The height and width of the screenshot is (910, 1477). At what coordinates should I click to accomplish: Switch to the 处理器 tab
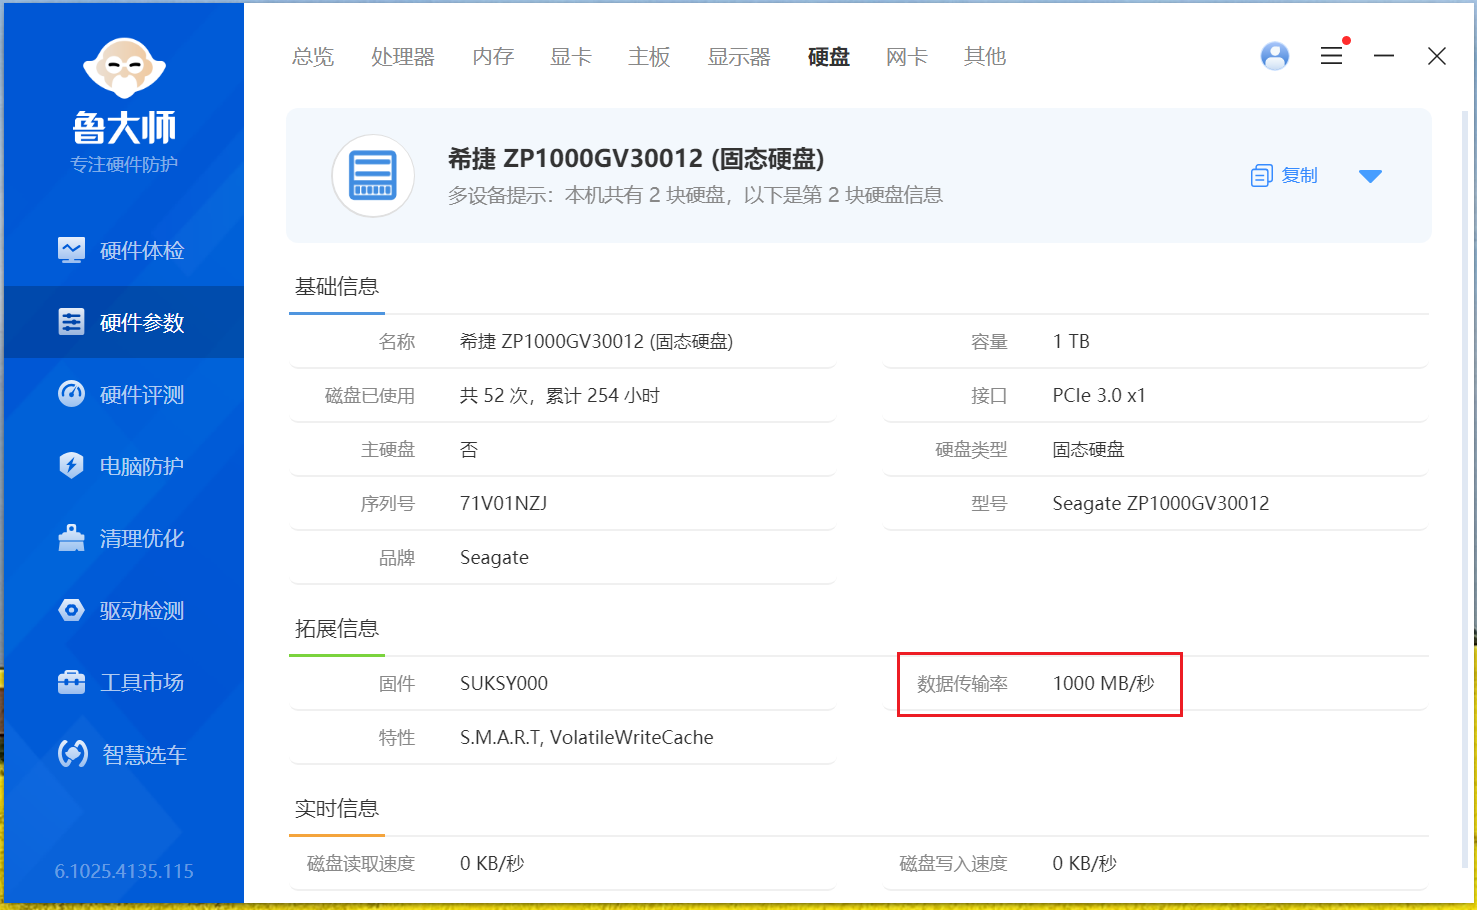coord(403,57)
